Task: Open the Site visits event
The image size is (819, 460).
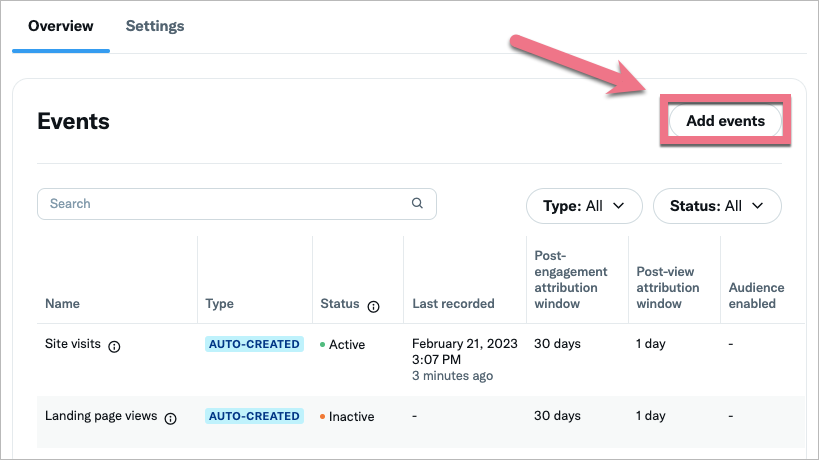Action: click(72, 344)
